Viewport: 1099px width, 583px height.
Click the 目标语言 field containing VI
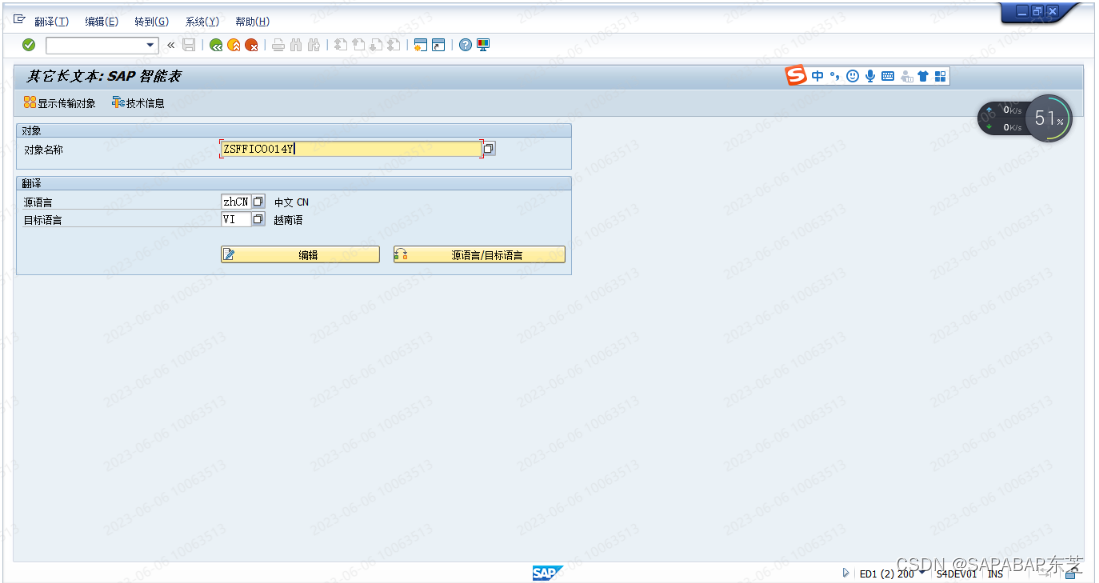pyautogui.click(x=236, y=219)
